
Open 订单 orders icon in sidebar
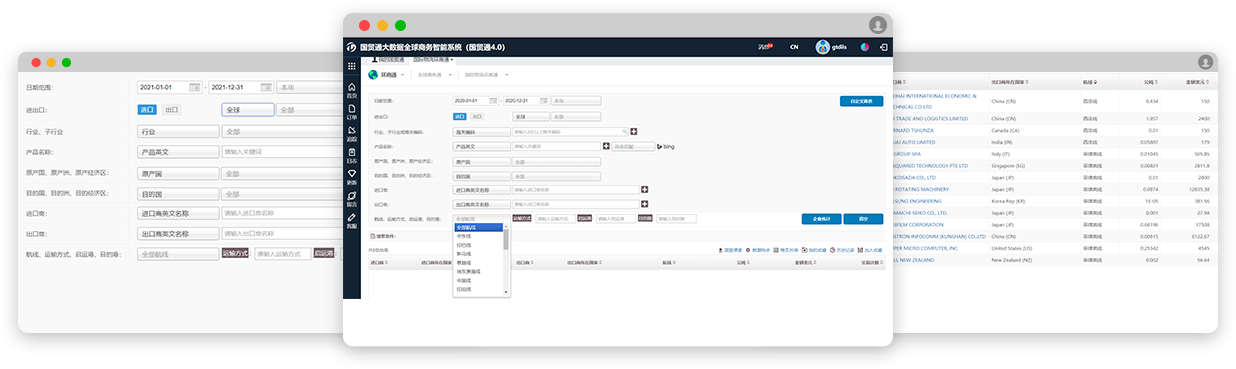pos(351,112)
